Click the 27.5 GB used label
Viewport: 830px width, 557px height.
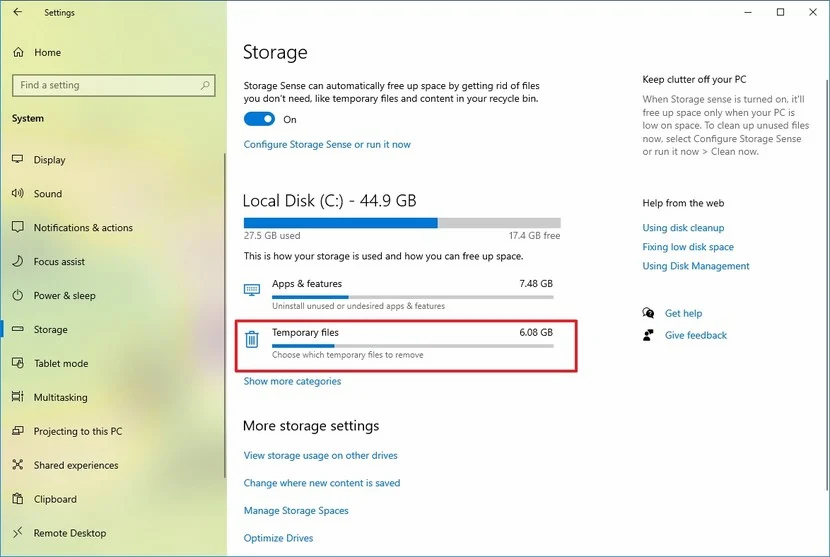[272, 236]
